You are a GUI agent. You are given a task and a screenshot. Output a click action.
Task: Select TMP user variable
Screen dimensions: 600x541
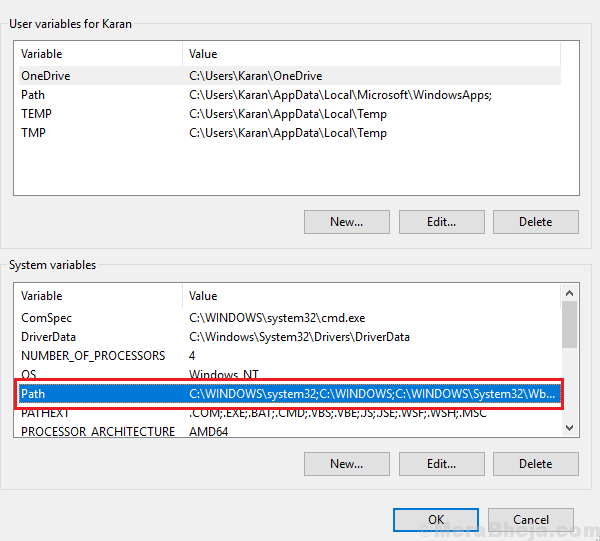click(x=290, y=133)
